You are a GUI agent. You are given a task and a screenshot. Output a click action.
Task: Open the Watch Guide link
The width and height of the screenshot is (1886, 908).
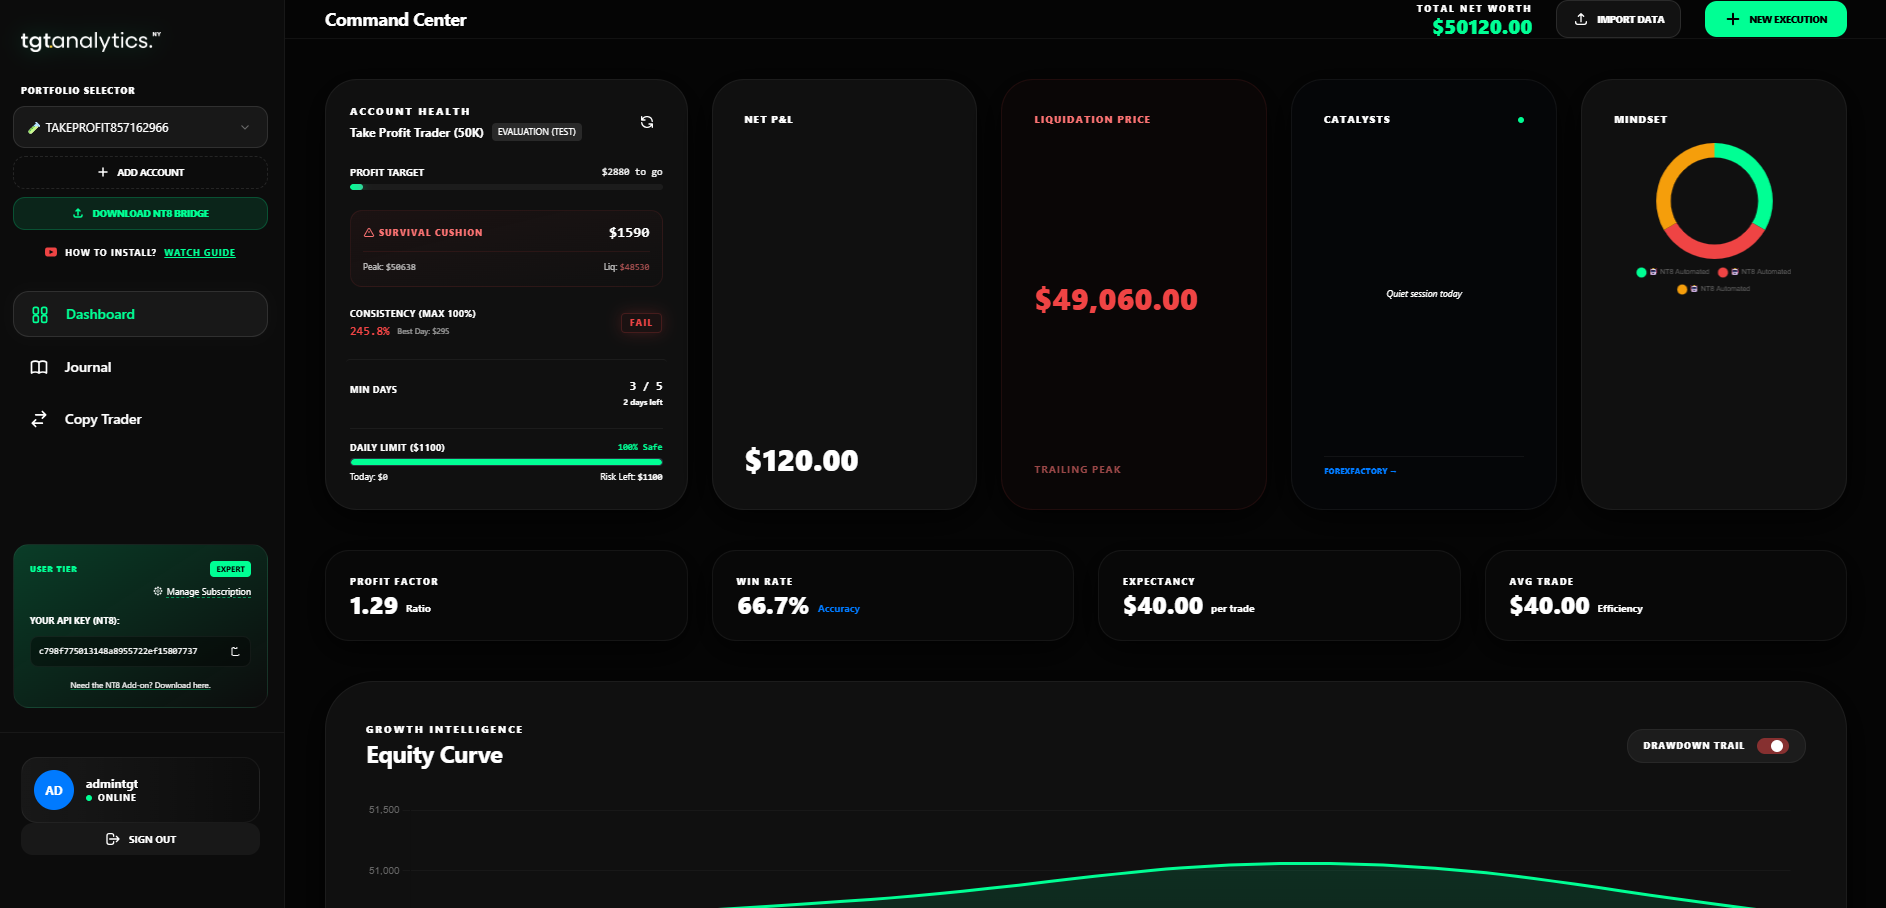pyautogui.click(x=199, y=253)
